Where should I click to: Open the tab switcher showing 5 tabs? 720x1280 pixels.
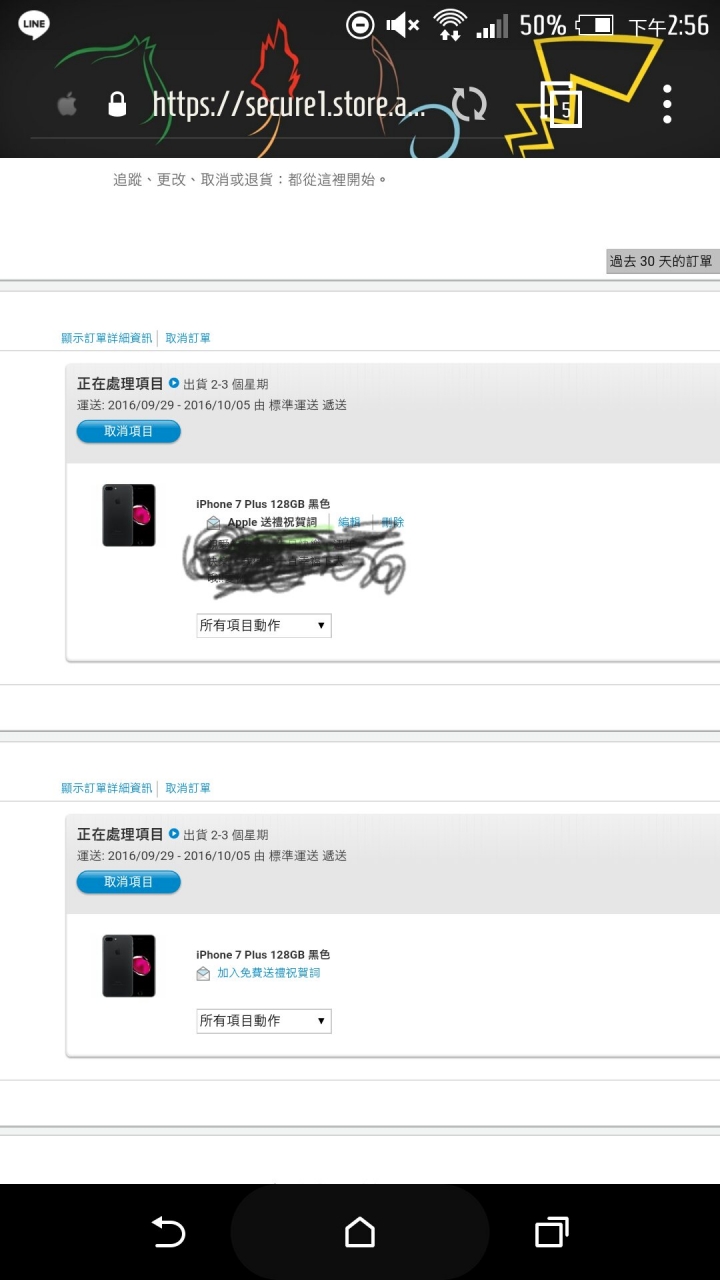[x=561, y=105]
